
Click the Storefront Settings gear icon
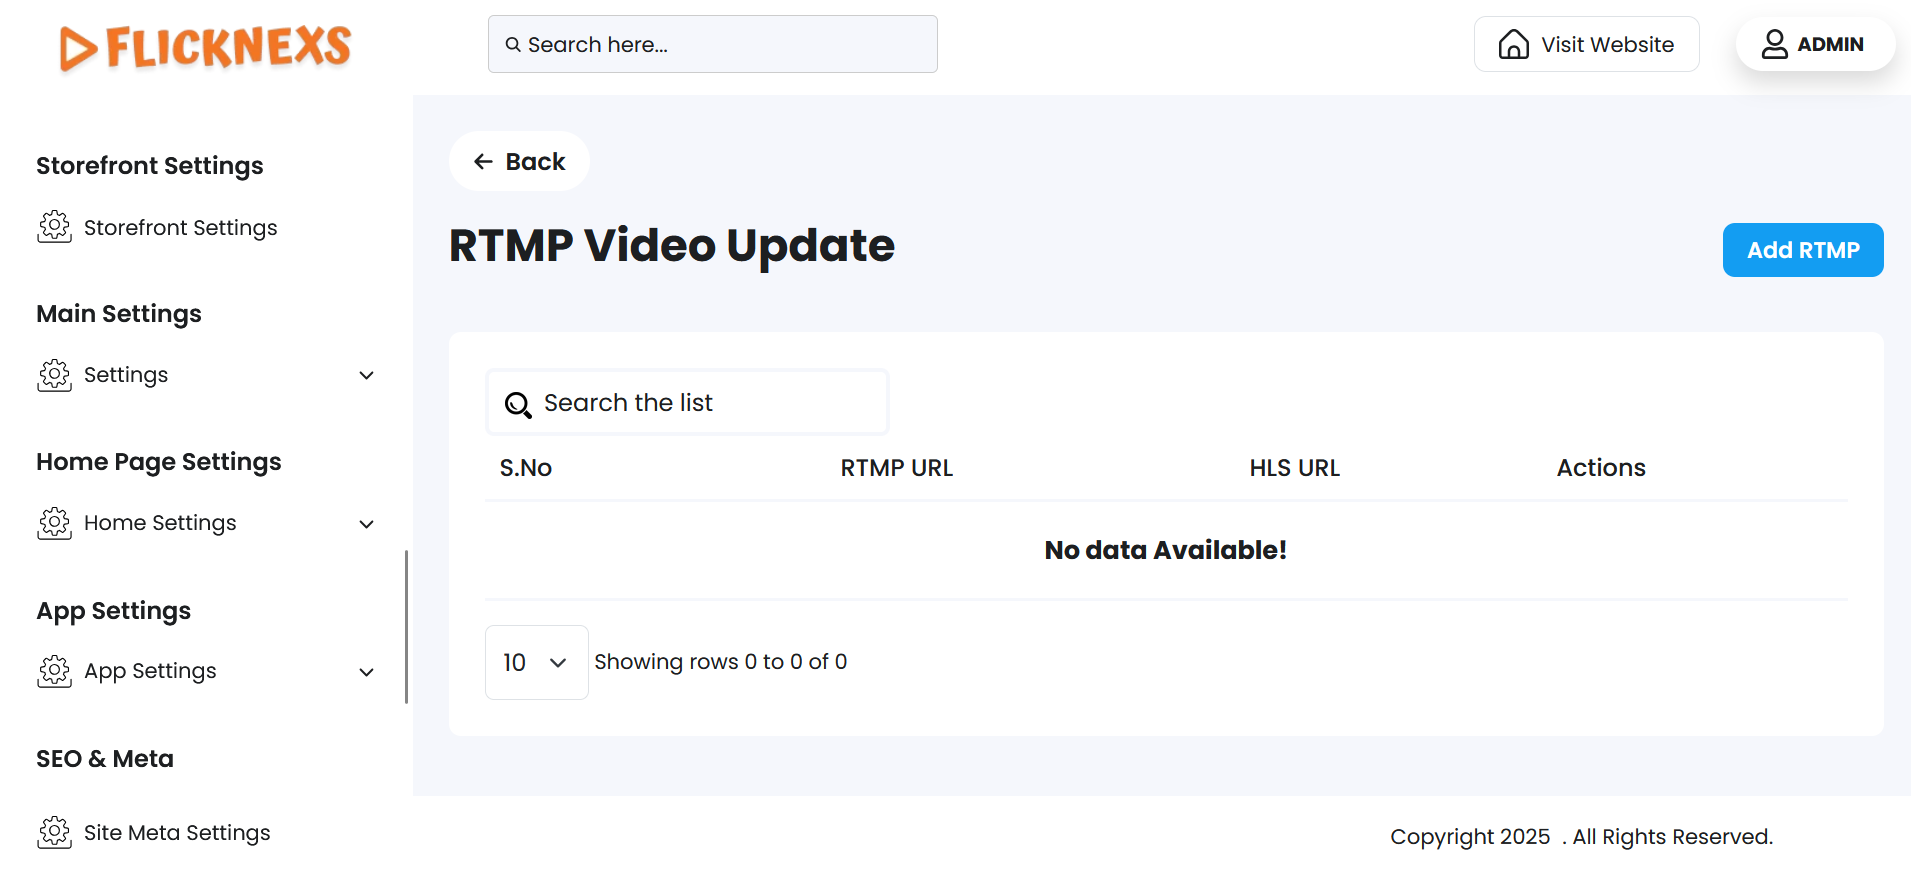[55, 228]
